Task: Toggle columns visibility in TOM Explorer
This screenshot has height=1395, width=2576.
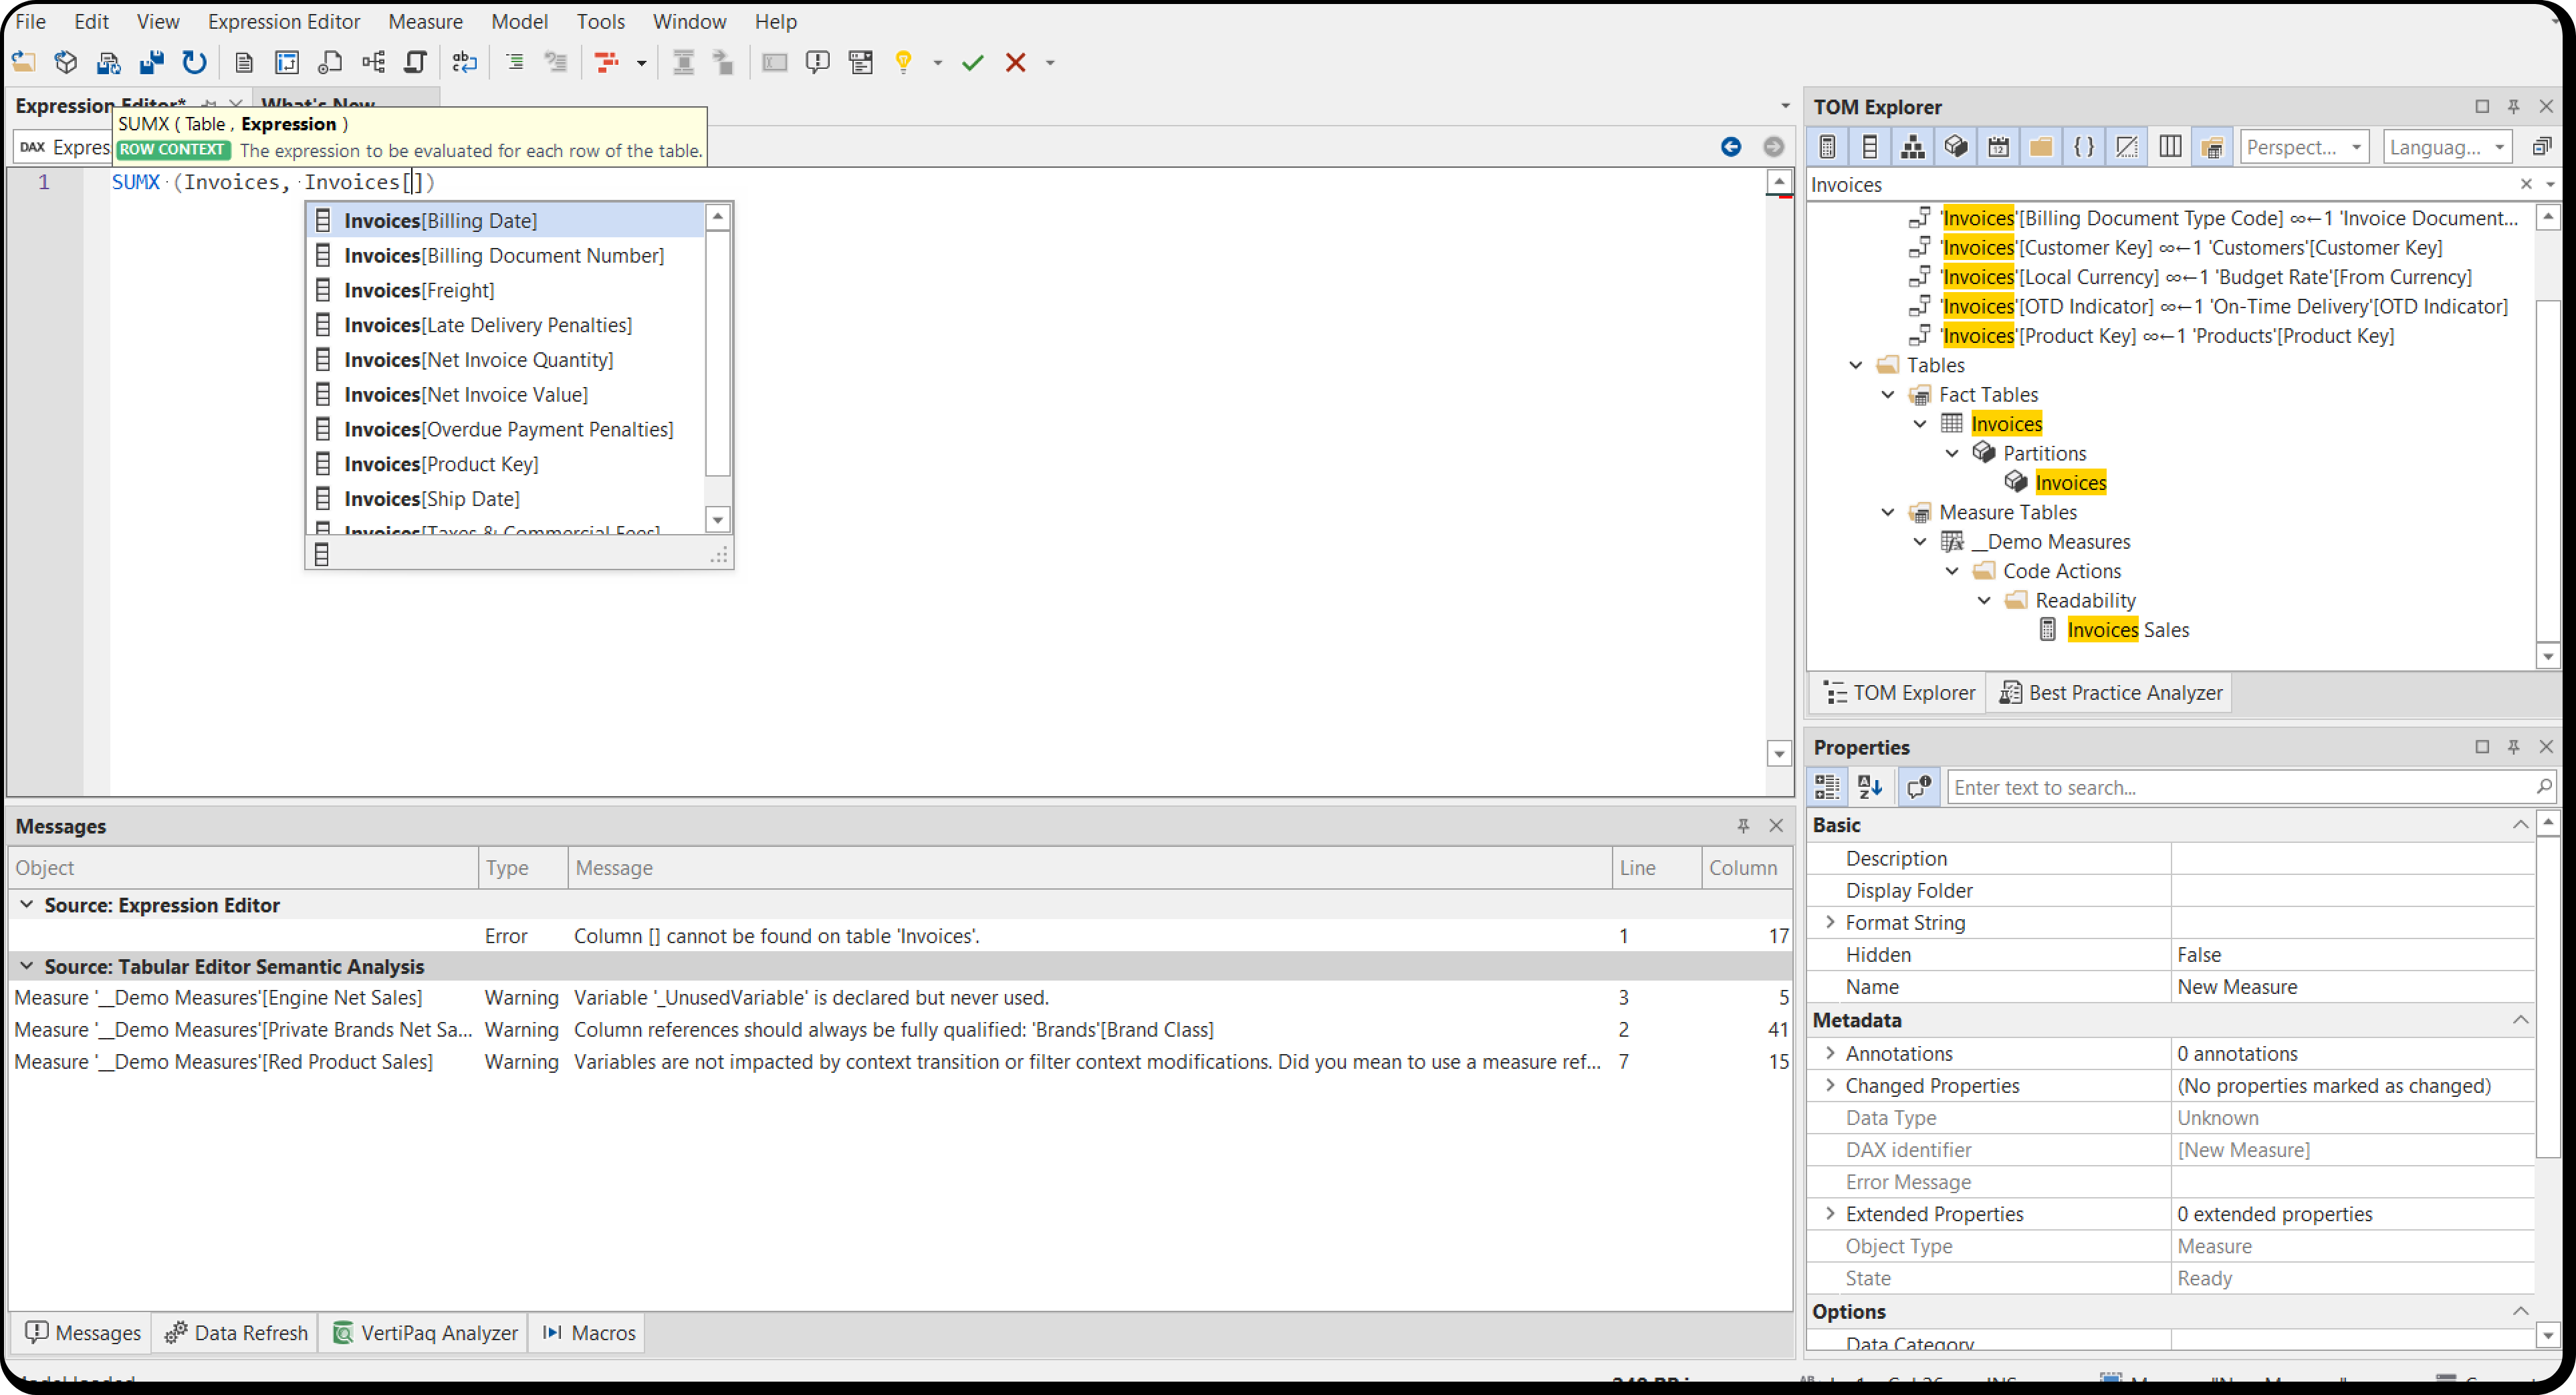Action: (1870, 147)
